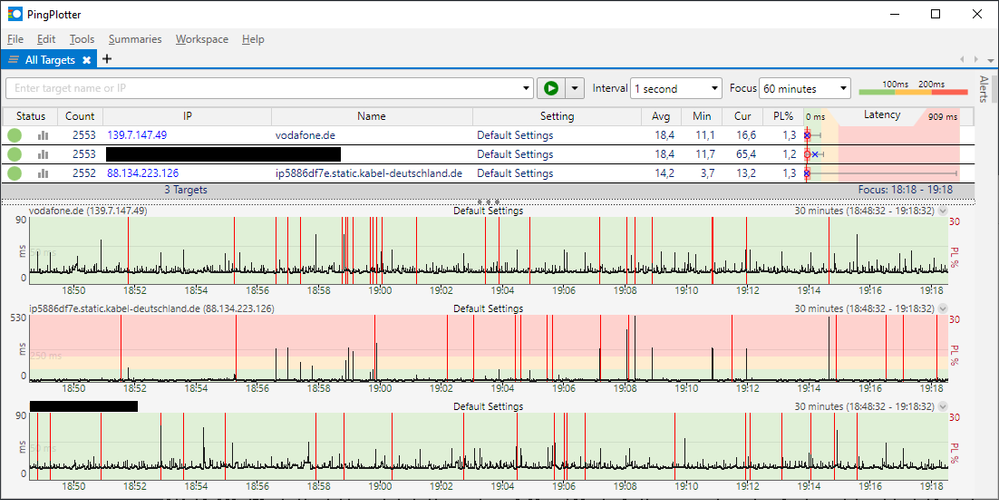Click the green status circle for vodafone.de
Image resolution: width=999 pixels, height=500 pixels.
click(15, 135)
